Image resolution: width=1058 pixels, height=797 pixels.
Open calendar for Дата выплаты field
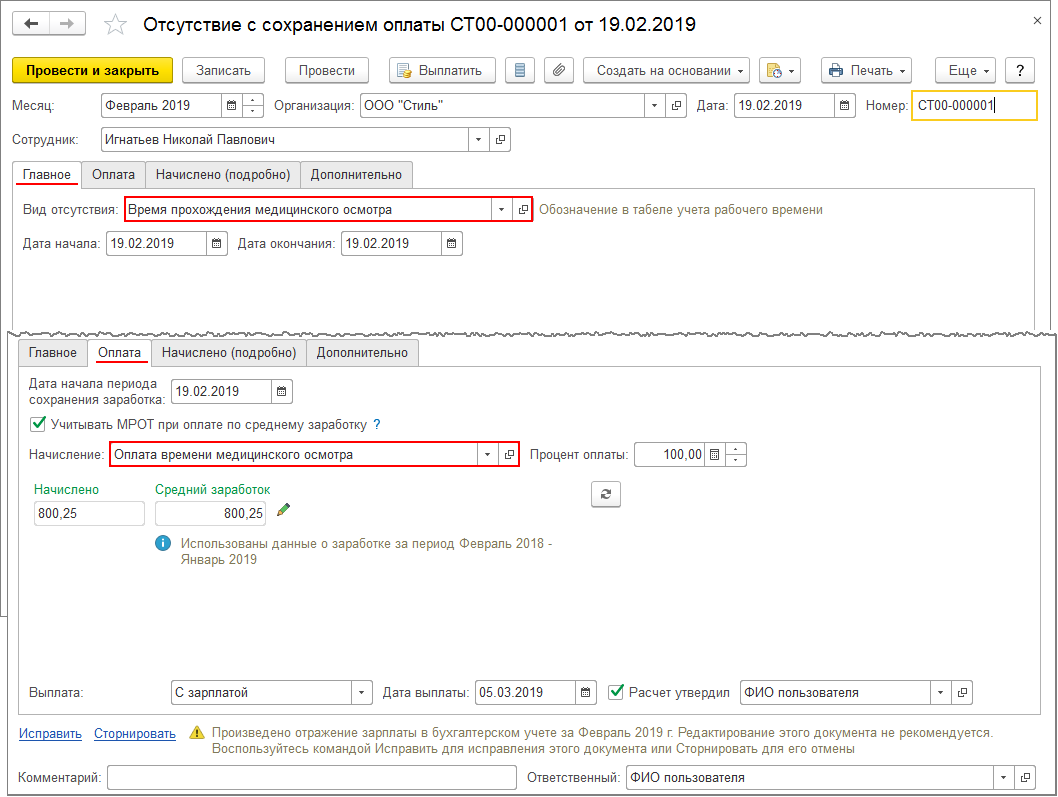pos(586,692)
